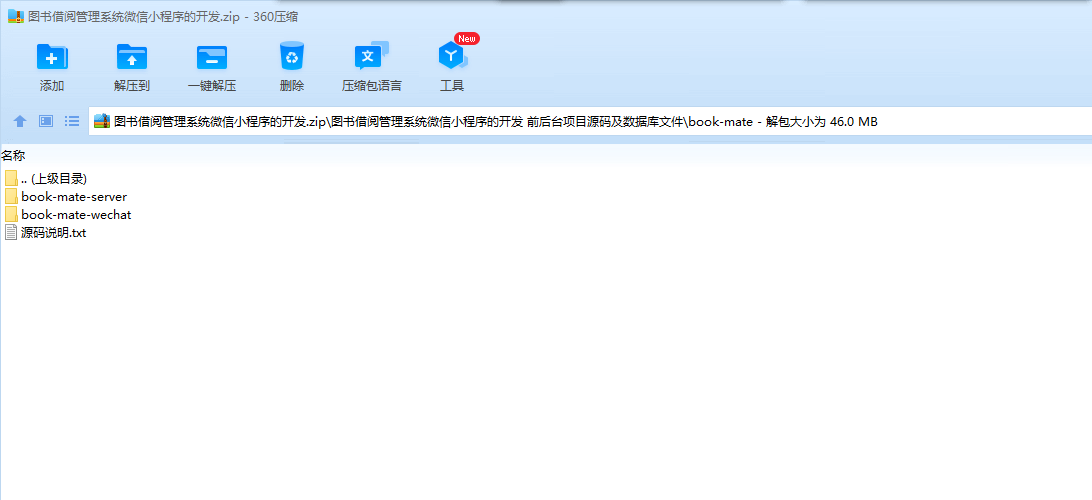This screenshot has width=1092, height=500.
Task: Click the 添加 (Add) toolbar icon
Action: (x=52, y=57)
